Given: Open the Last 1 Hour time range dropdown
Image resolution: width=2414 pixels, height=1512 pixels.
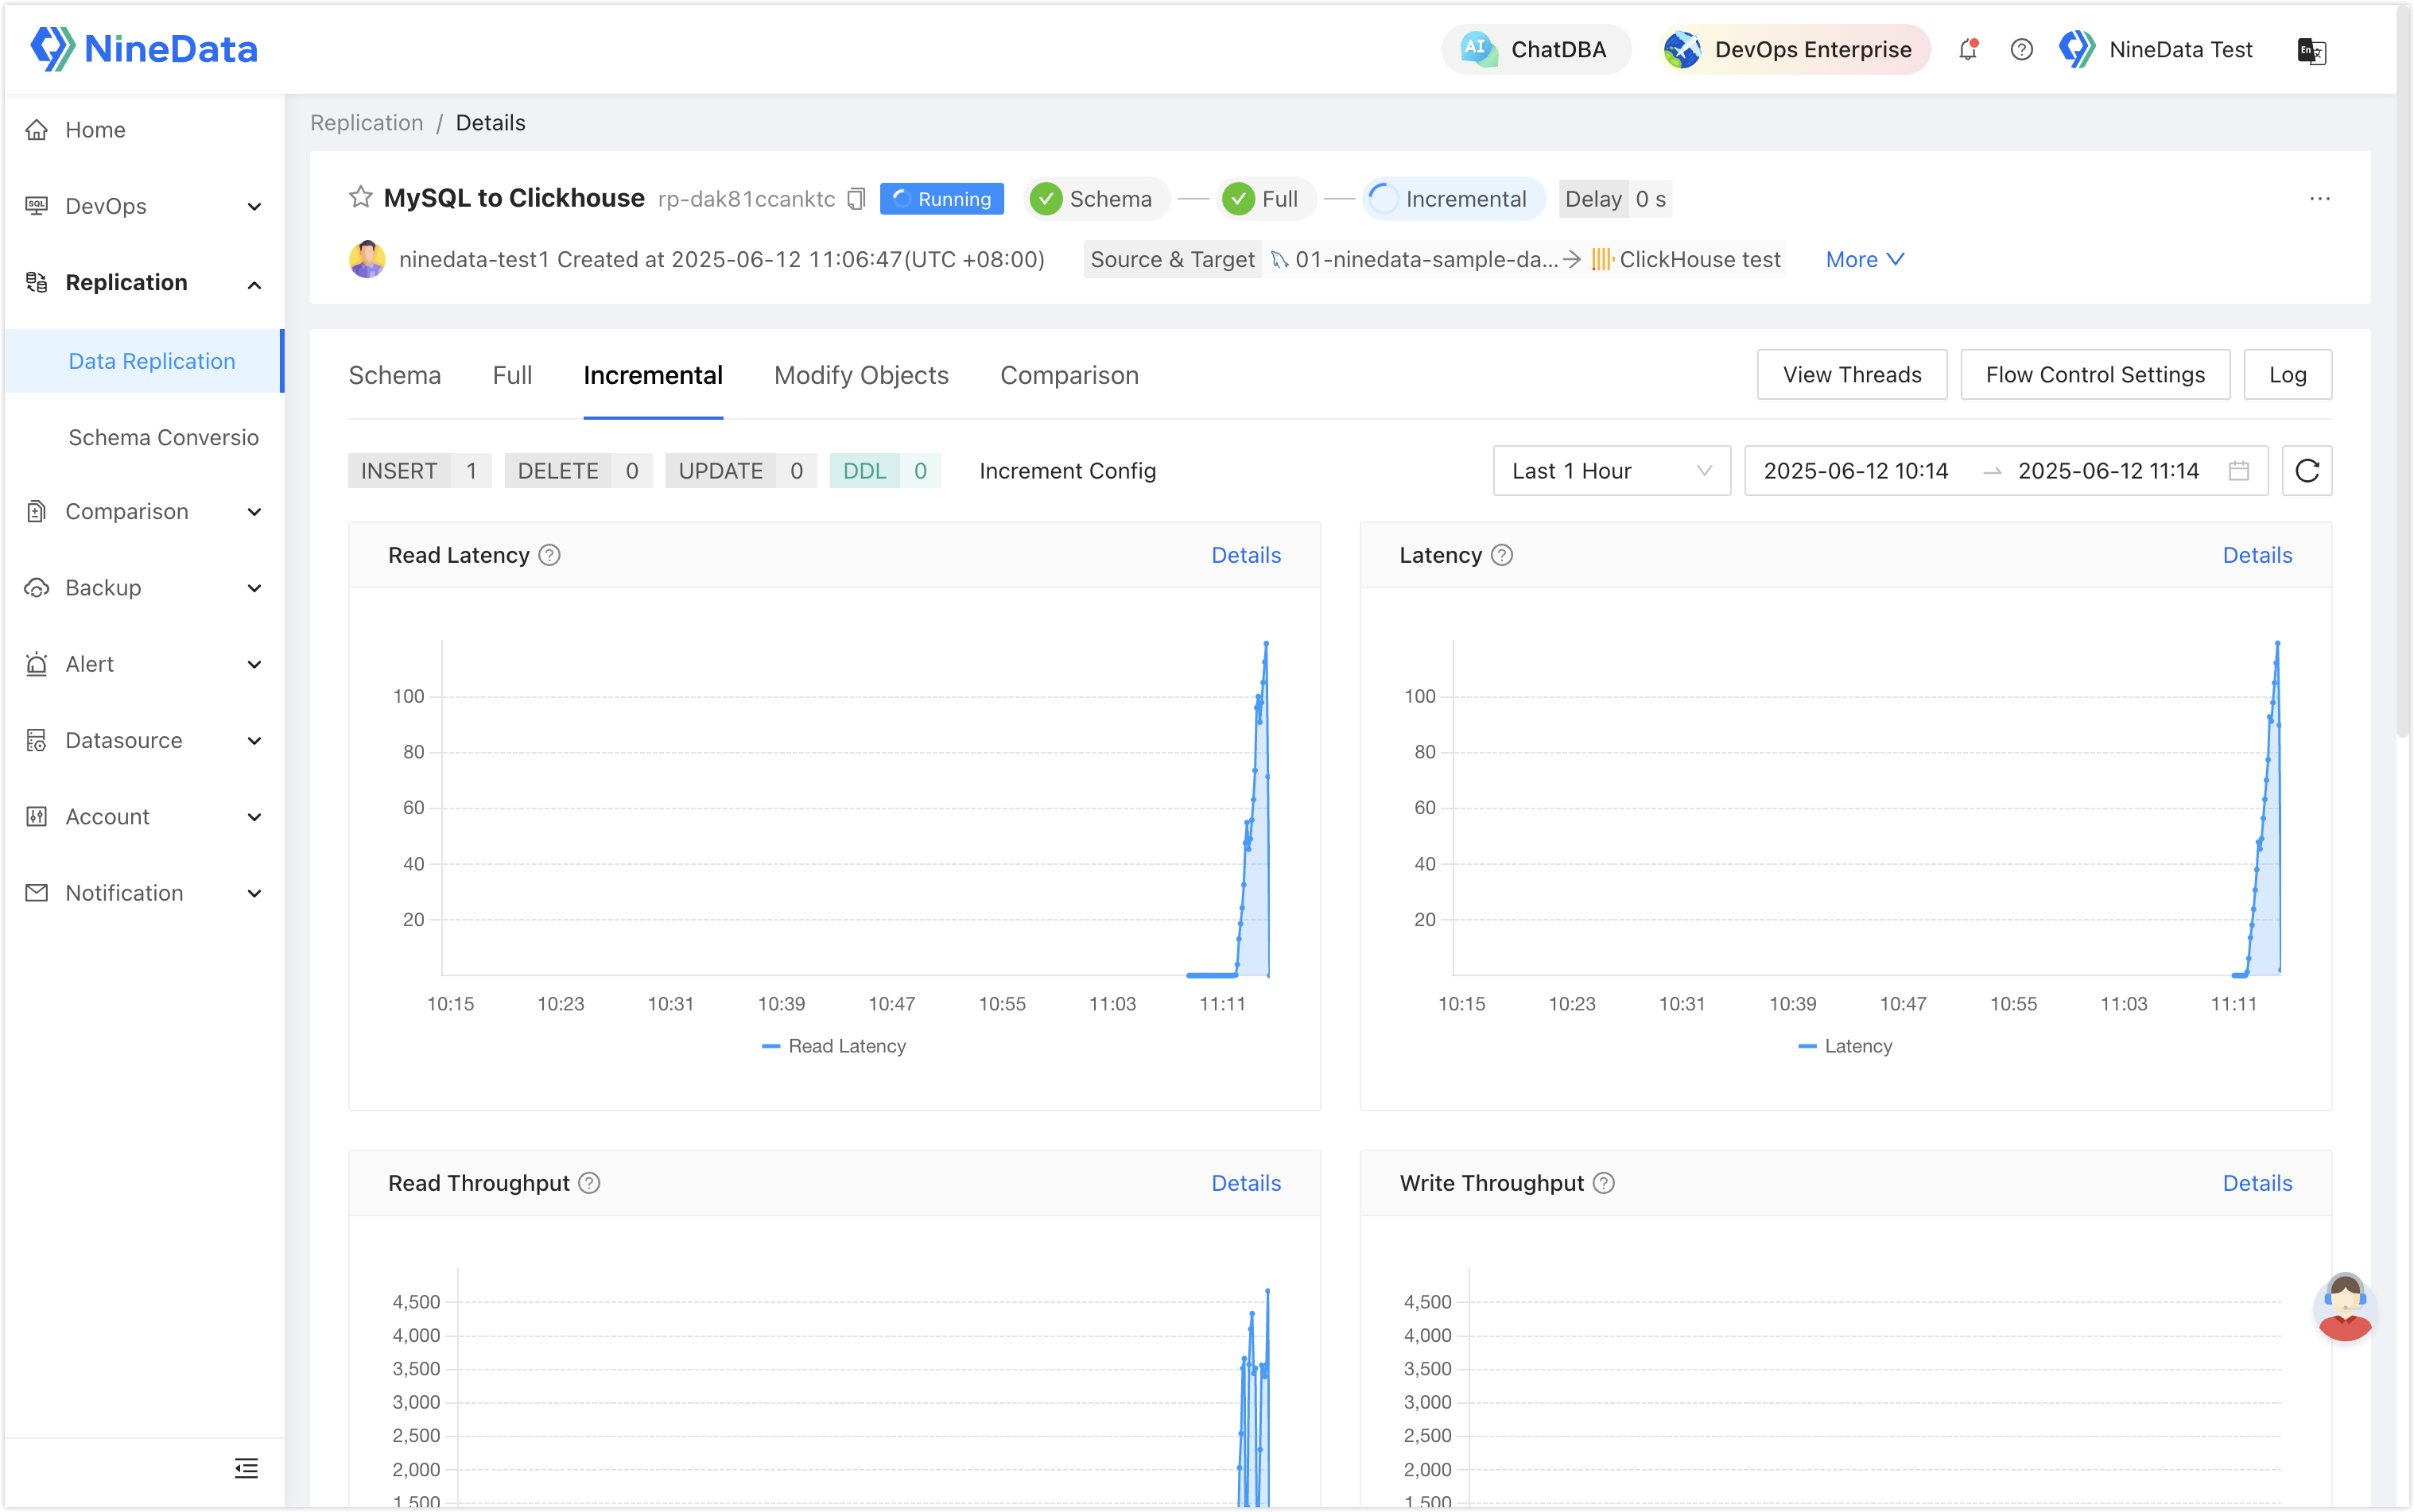Looking at the screenshot, I should pos(1611,470).
